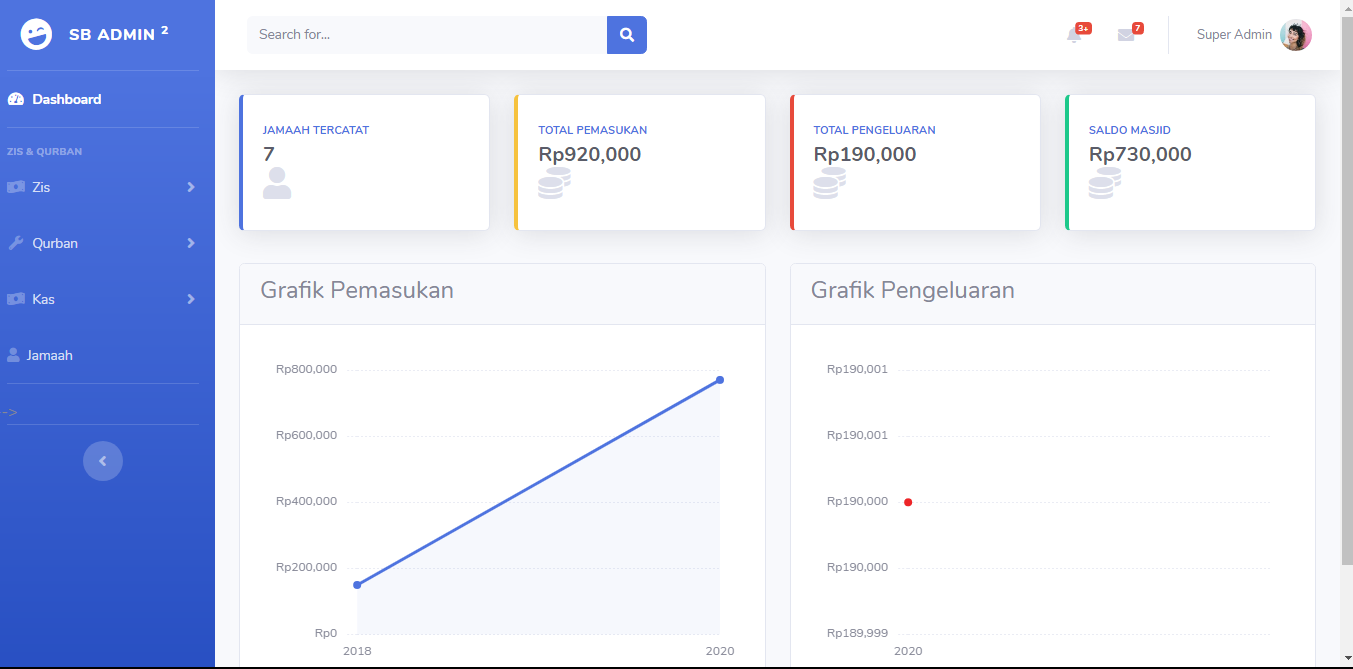
Task: Click the person icon on Jamaah Tercatat card
Action: point(277,183)
